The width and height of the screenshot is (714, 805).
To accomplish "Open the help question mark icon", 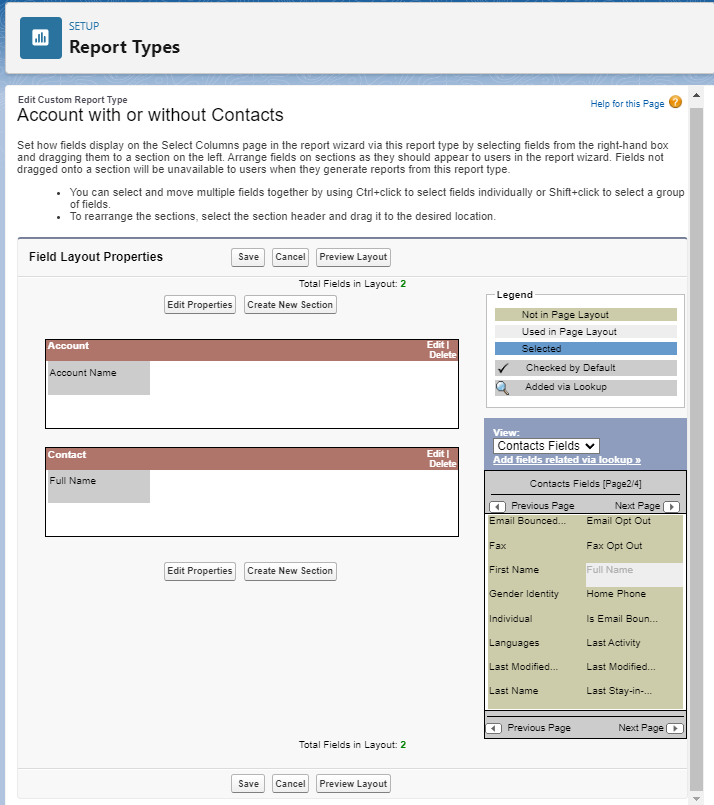I will [x=676, y=102].
